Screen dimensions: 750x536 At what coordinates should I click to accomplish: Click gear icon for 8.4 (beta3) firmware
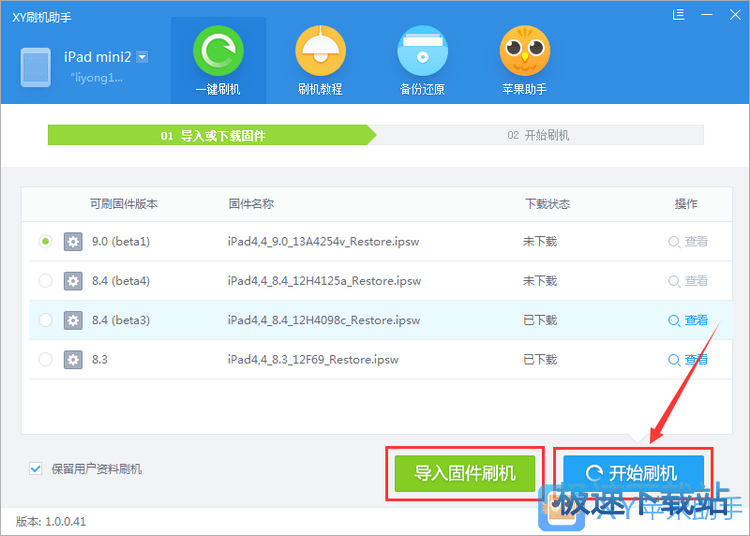click(x=73, y=320)
